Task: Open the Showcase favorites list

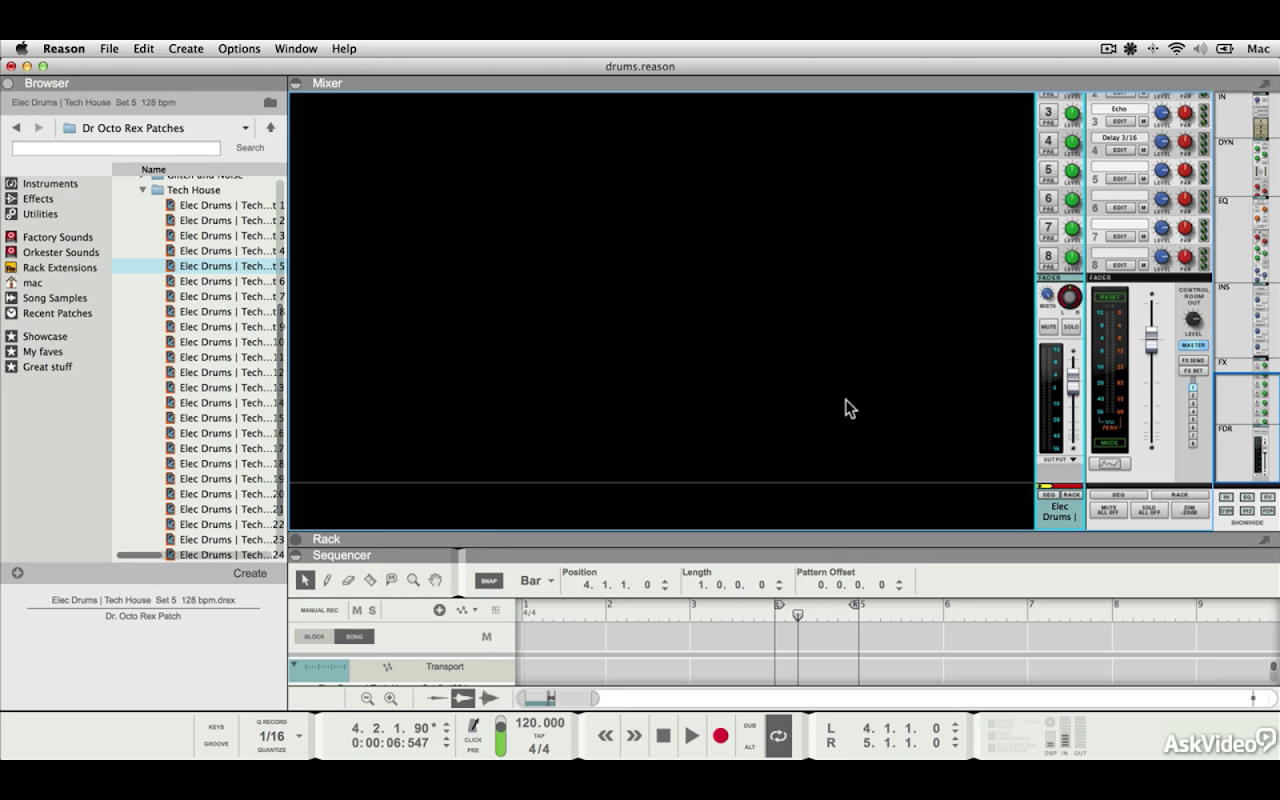Action: 45,337
